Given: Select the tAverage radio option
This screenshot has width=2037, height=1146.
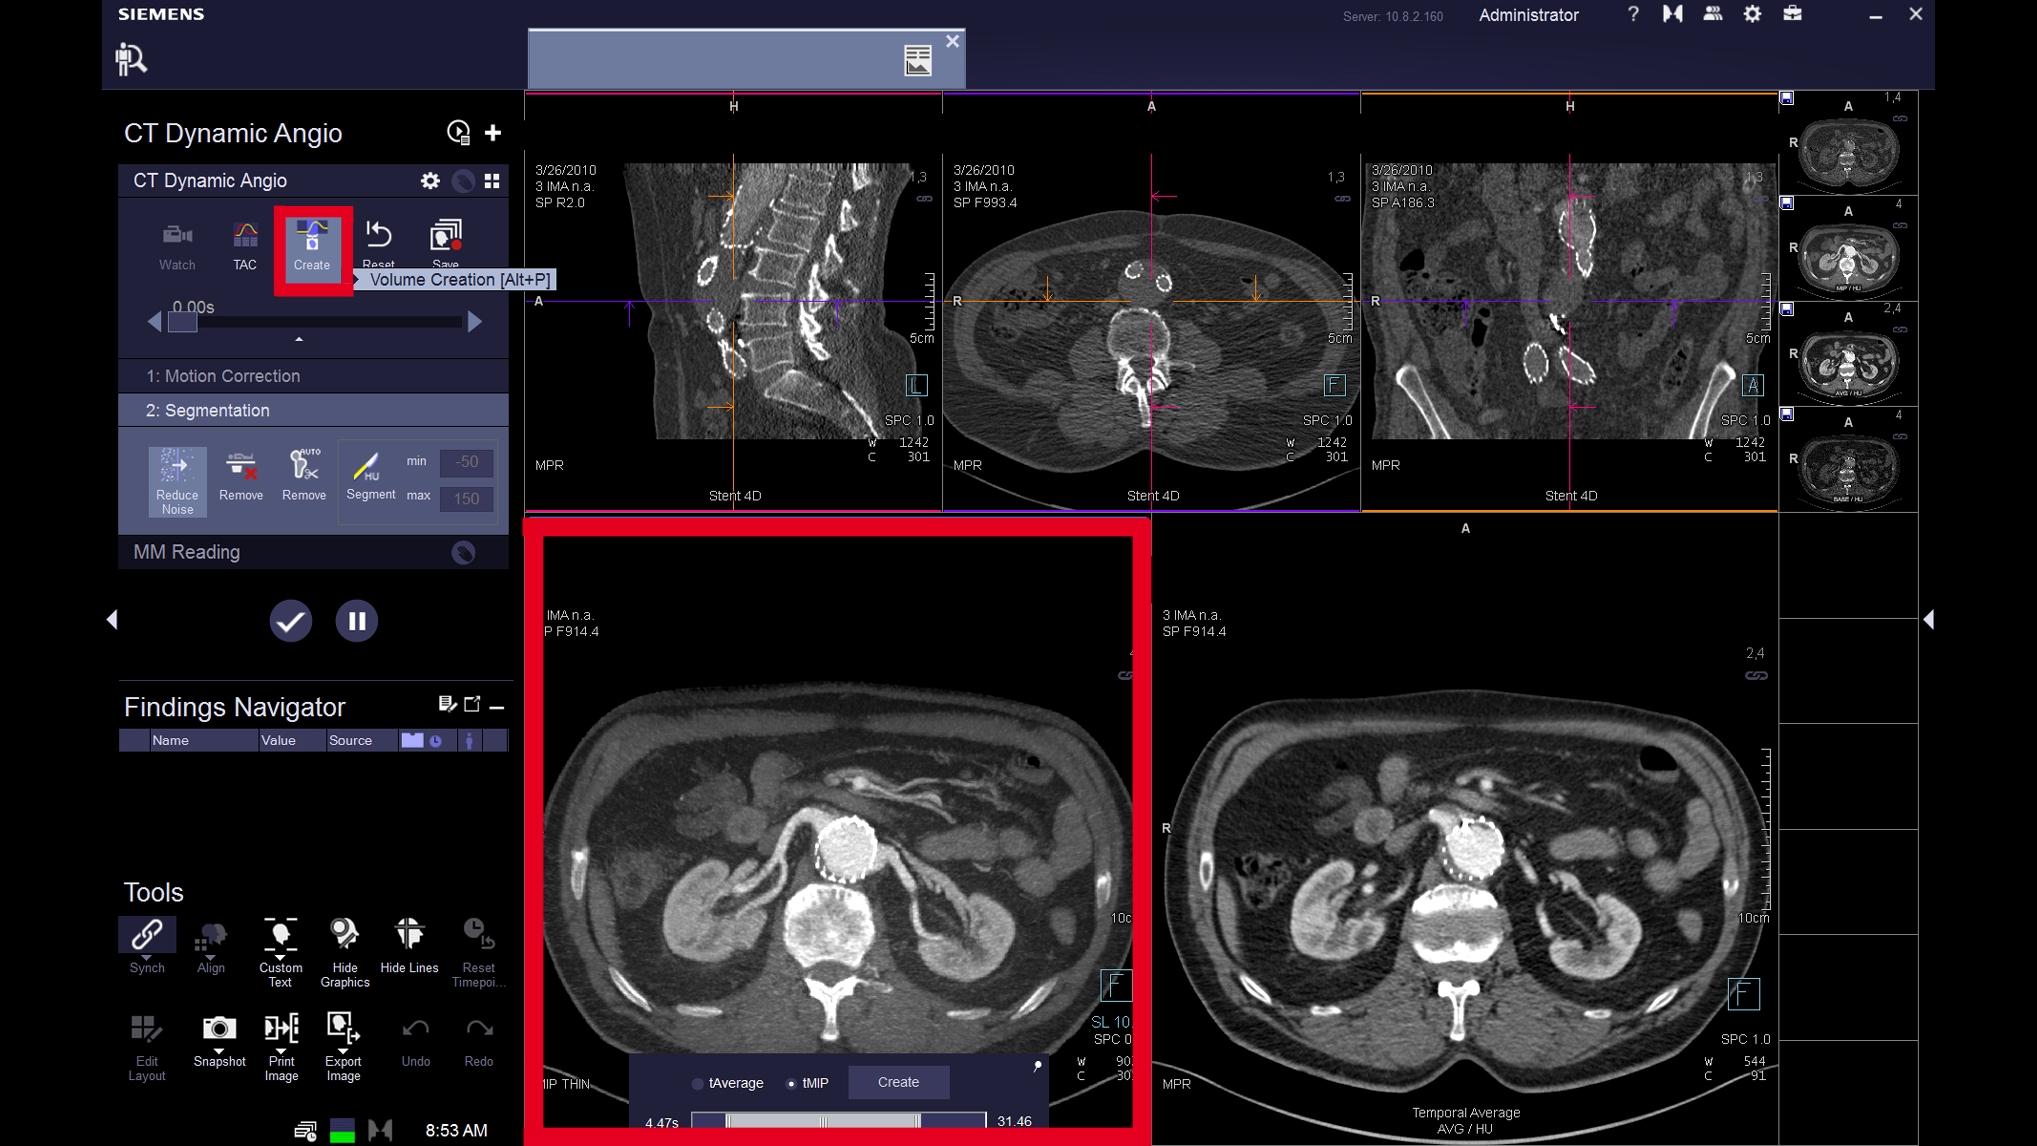Looking at the screenshot, I should pos(698,1083).
